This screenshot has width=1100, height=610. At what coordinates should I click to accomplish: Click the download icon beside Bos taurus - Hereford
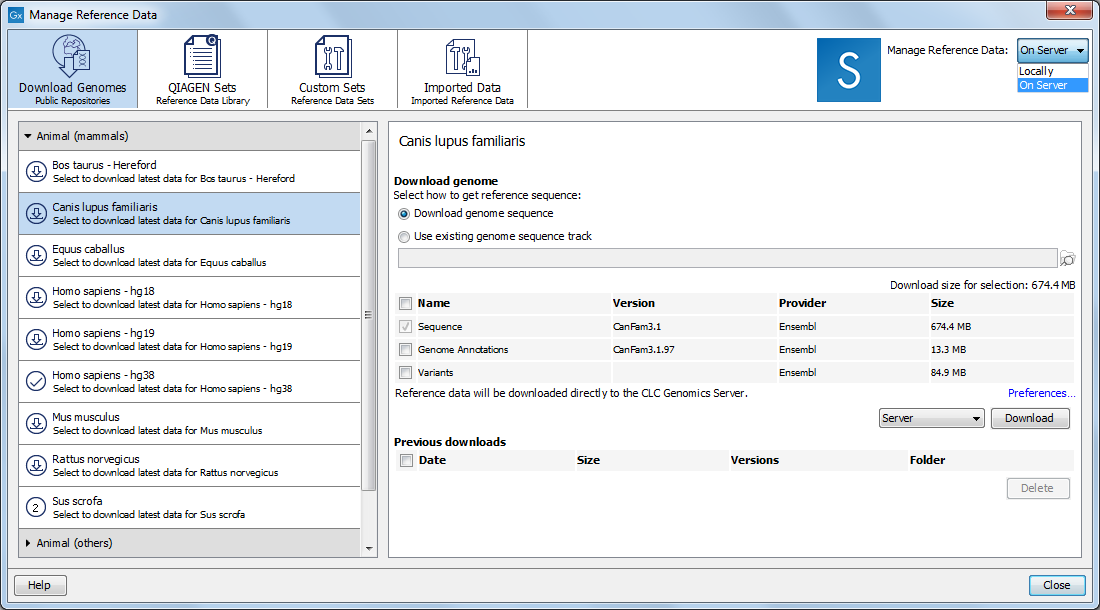[35, 171]
